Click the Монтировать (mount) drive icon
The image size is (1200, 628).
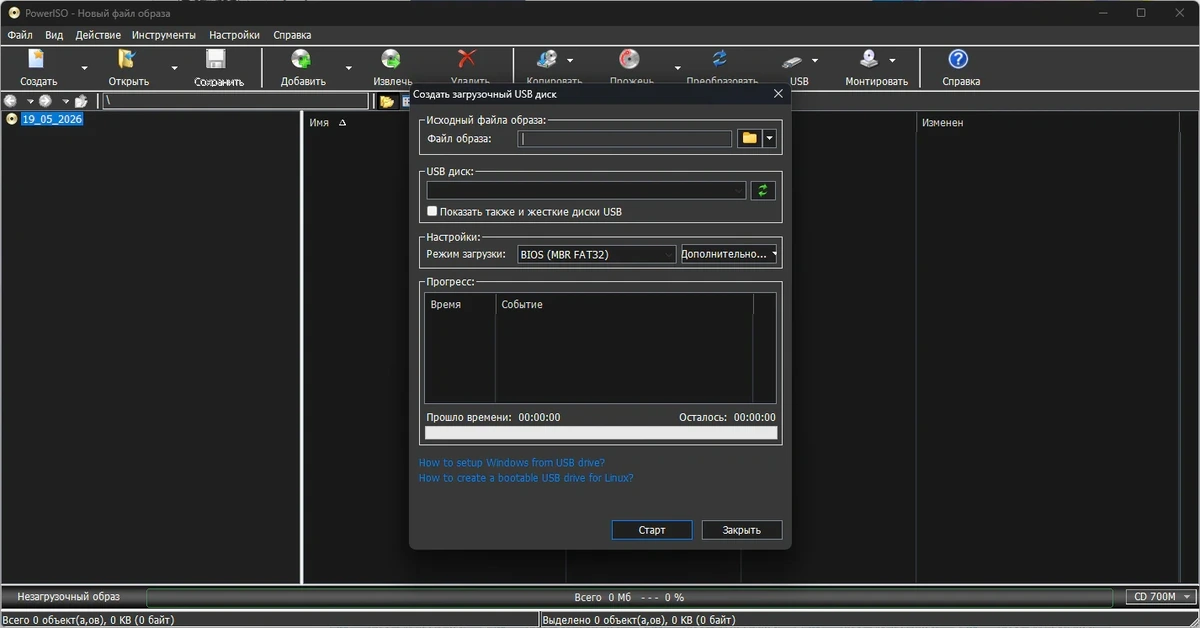coord(869,60)
